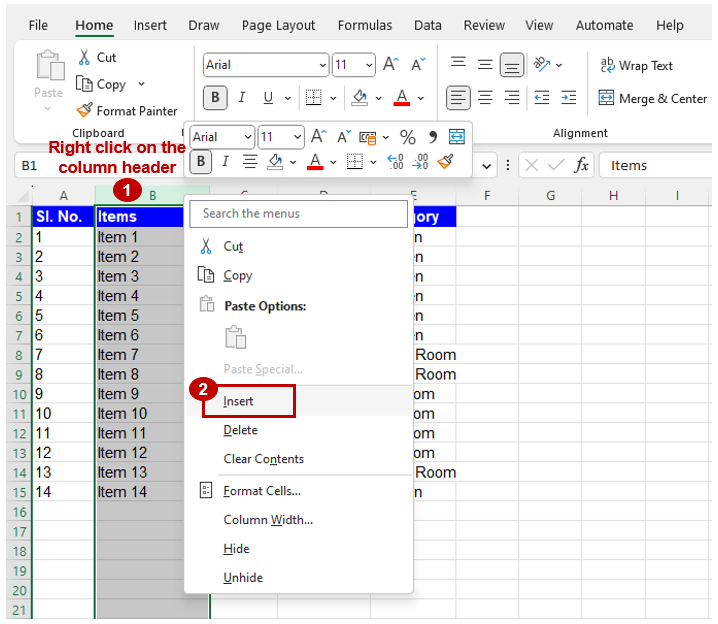Choose Column Width... from context menu
This screenshot has width=718, height=624.
tap(299, 520)
